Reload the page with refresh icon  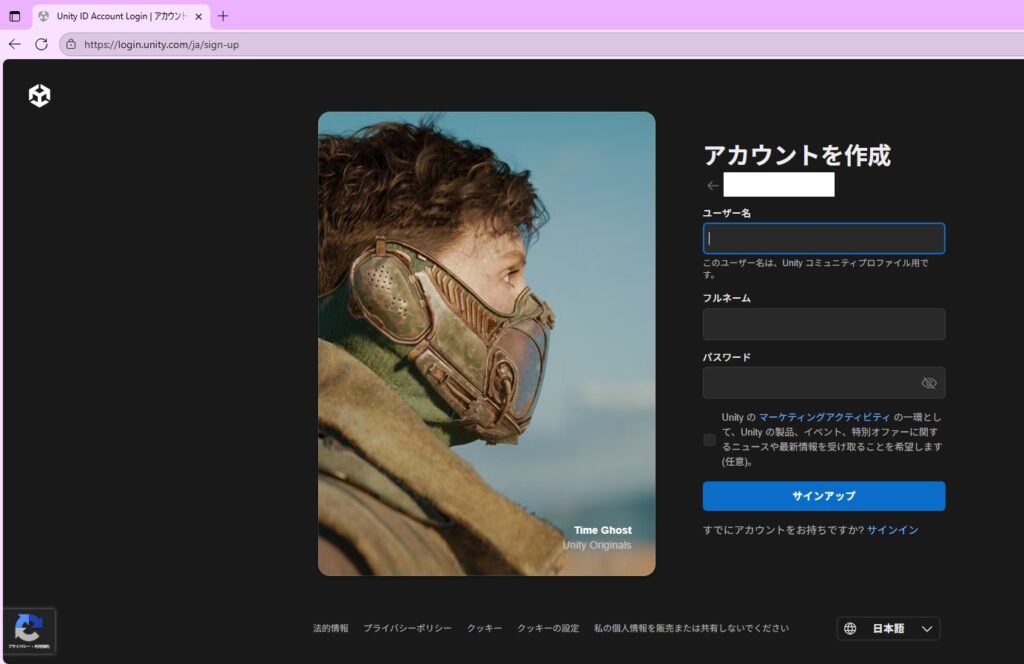tap(41, 44)
